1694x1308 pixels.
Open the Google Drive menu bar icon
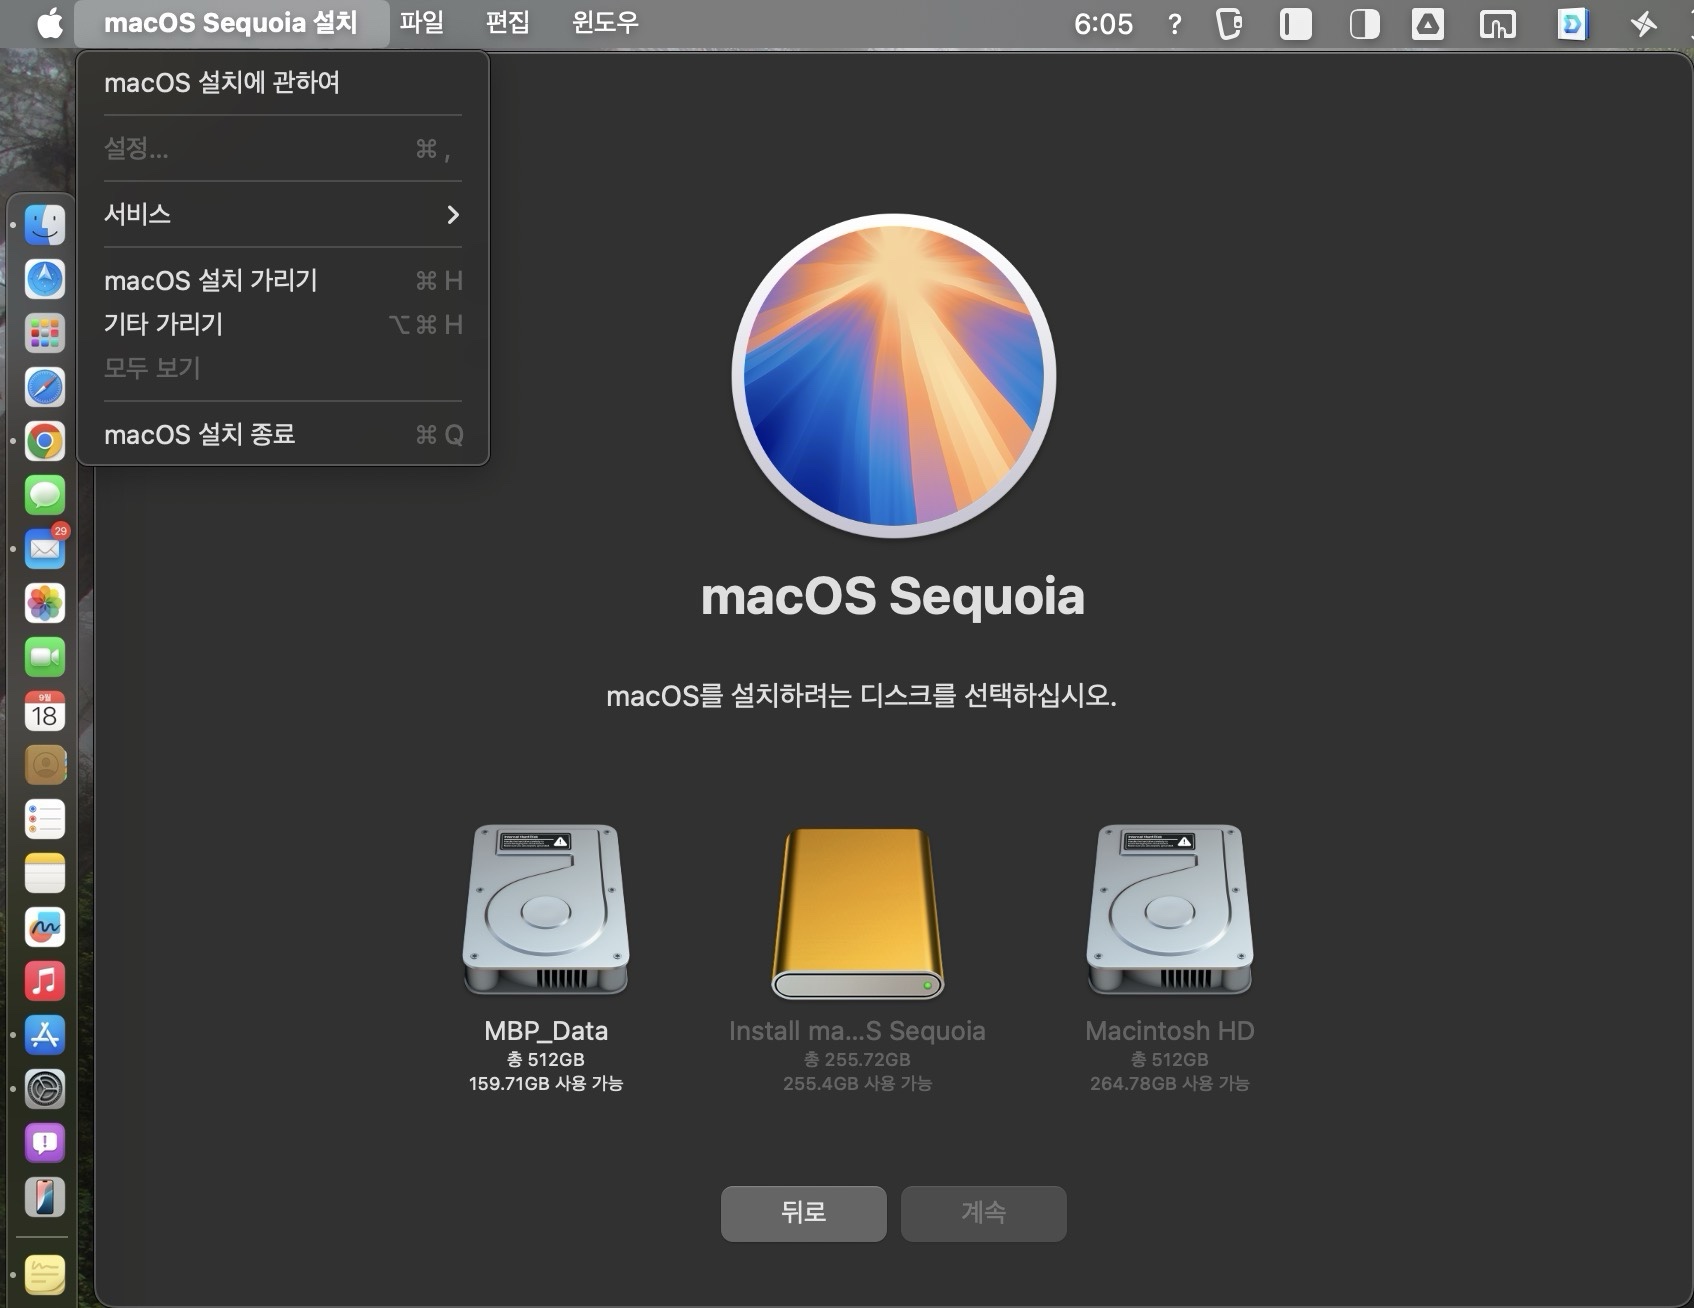(1428, 24)
